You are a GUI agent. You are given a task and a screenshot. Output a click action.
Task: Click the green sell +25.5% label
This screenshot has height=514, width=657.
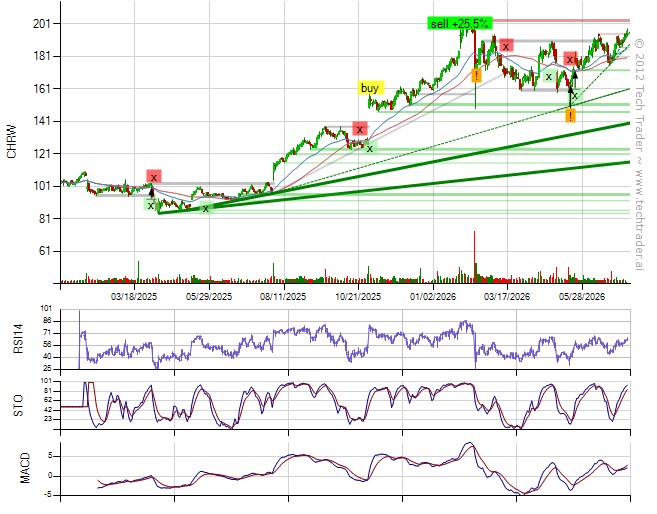pos(460,23)
